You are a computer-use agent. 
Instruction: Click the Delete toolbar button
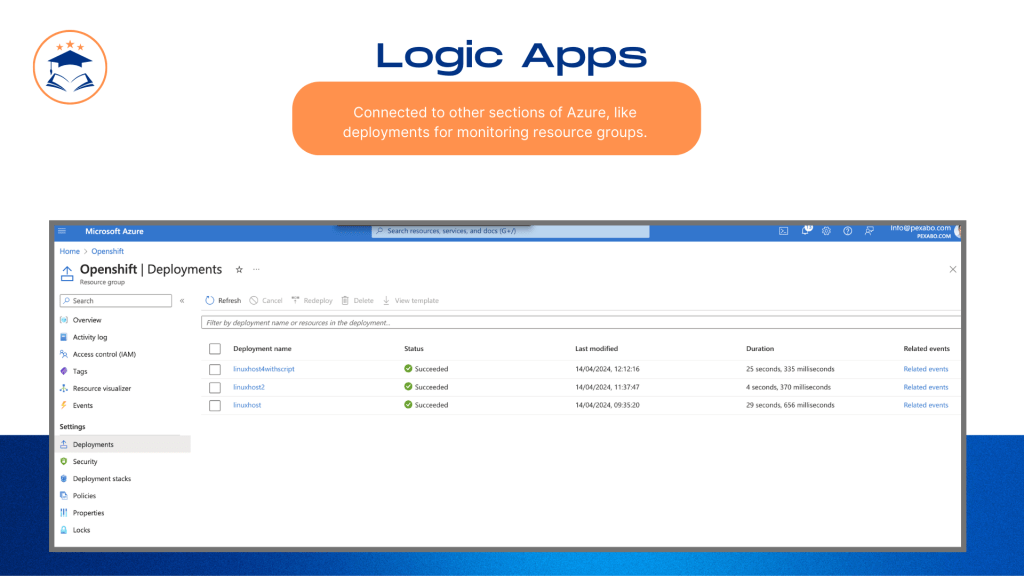(357, 300)
